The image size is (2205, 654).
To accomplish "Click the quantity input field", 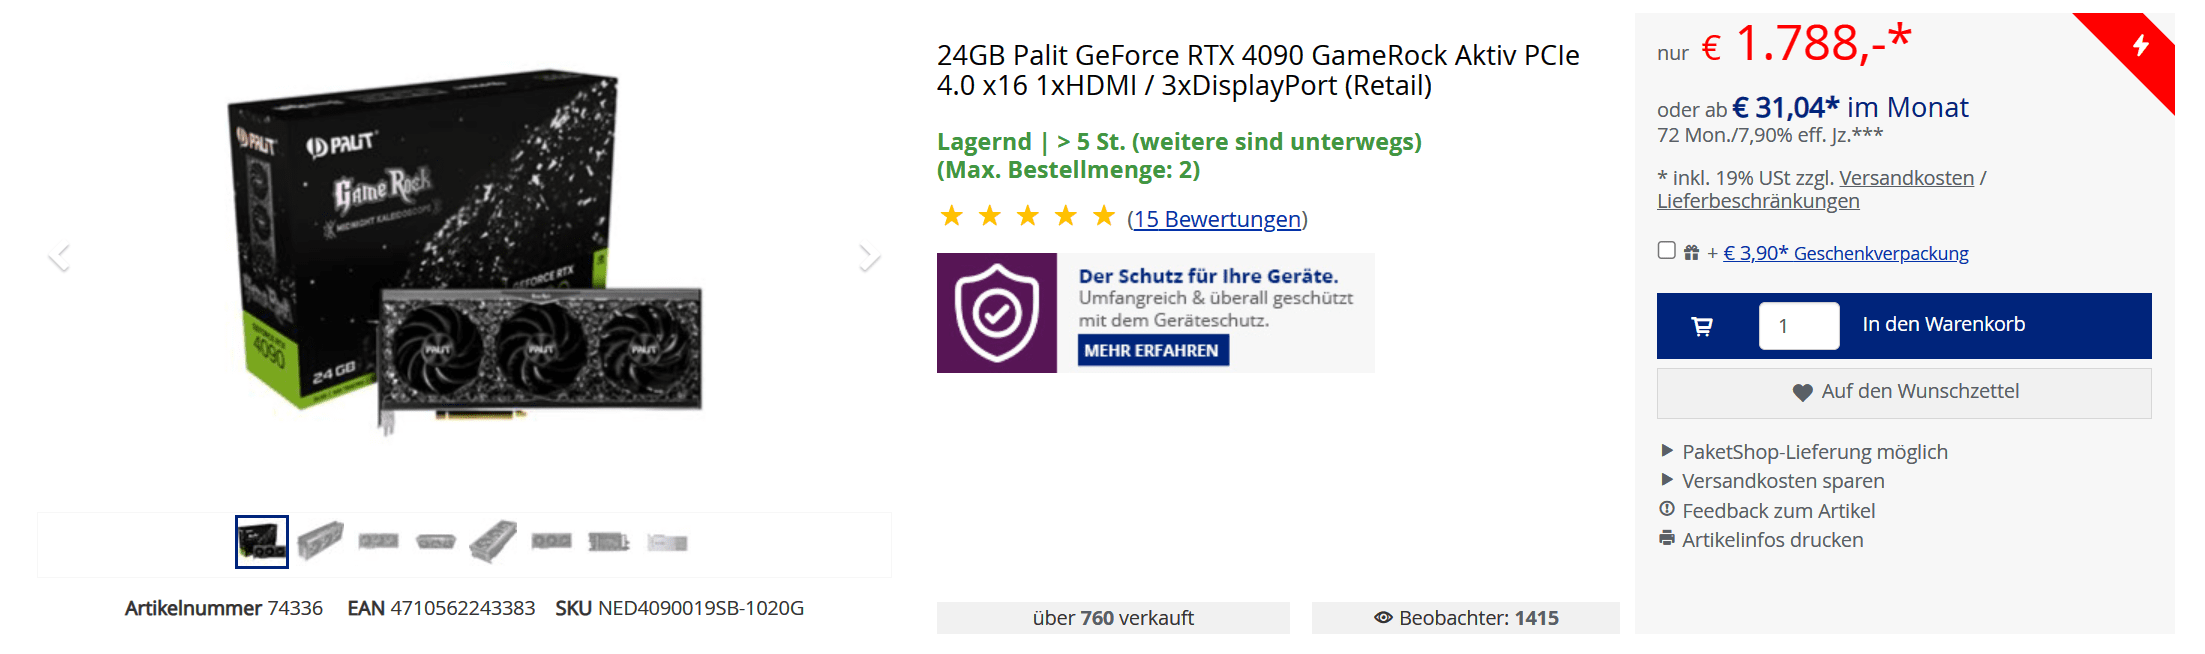I will coord(1798,326).
